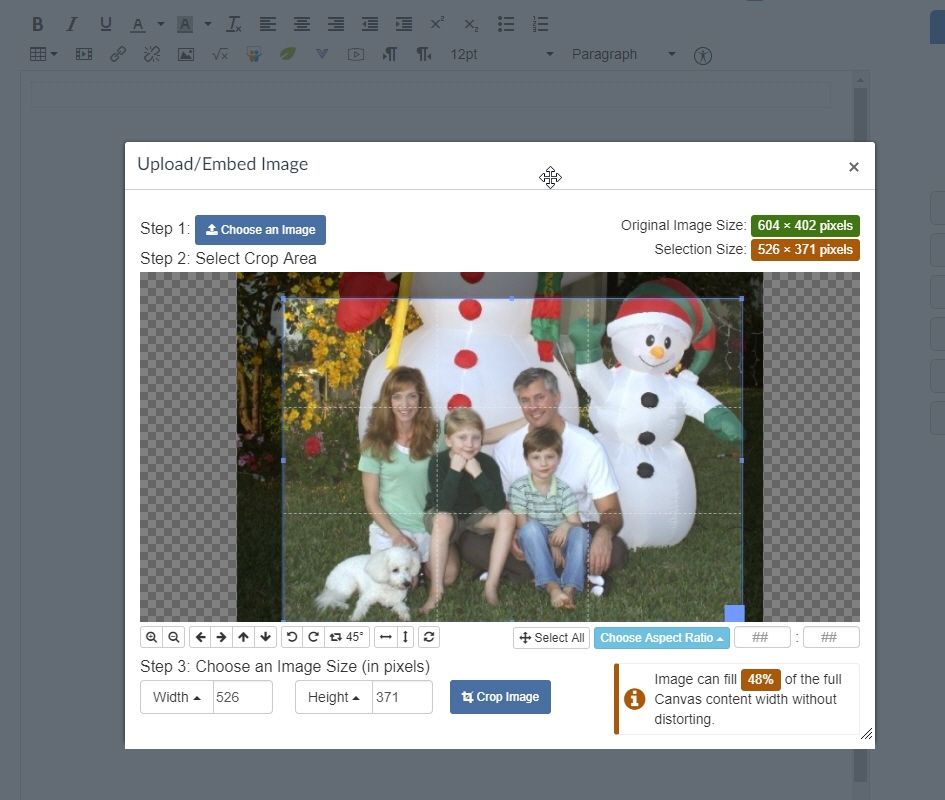Reset the crop editor with refresh icon
The height and width of the screenshot is (800, 945).
429,637
